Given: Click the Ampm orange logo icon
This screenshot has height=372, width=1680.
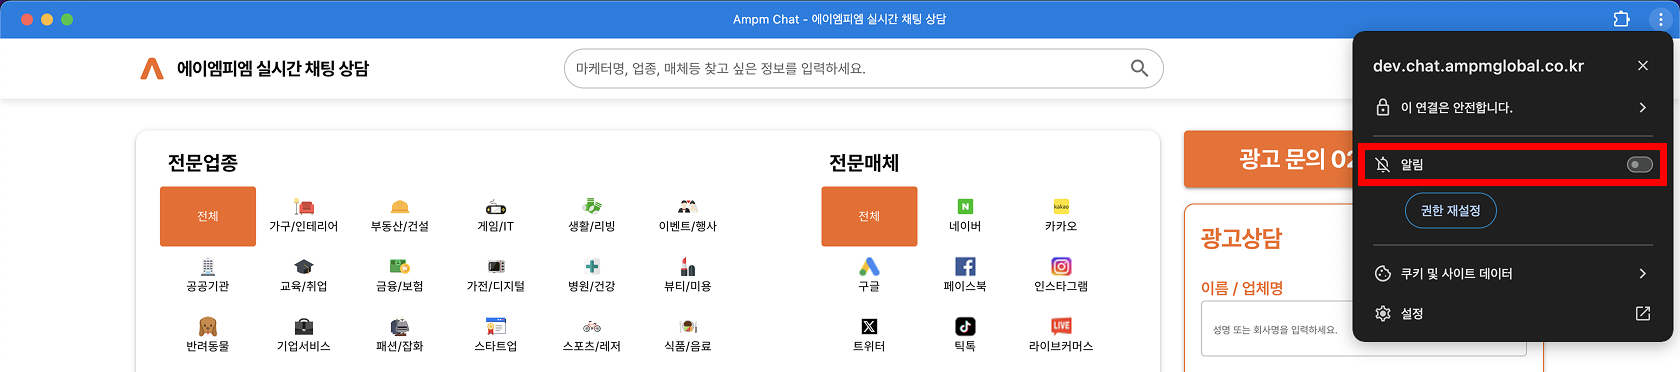Looking at the screenshot, I should click(x=152, y=68).
